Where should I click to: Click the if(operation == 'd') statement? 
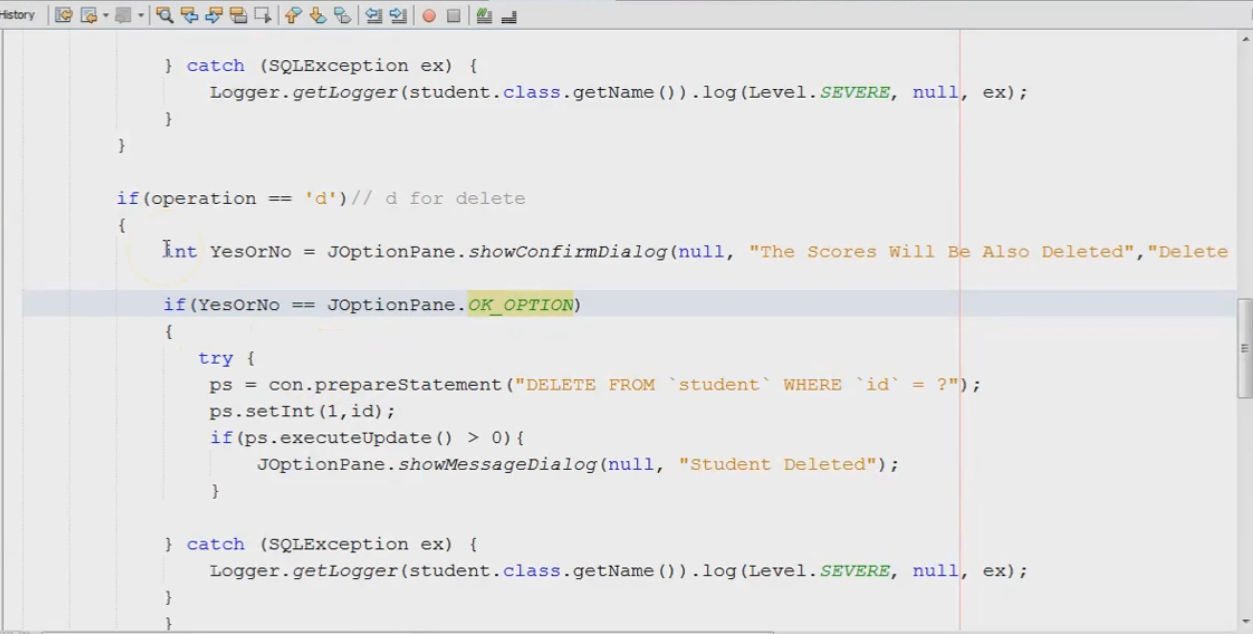point(232,199)
